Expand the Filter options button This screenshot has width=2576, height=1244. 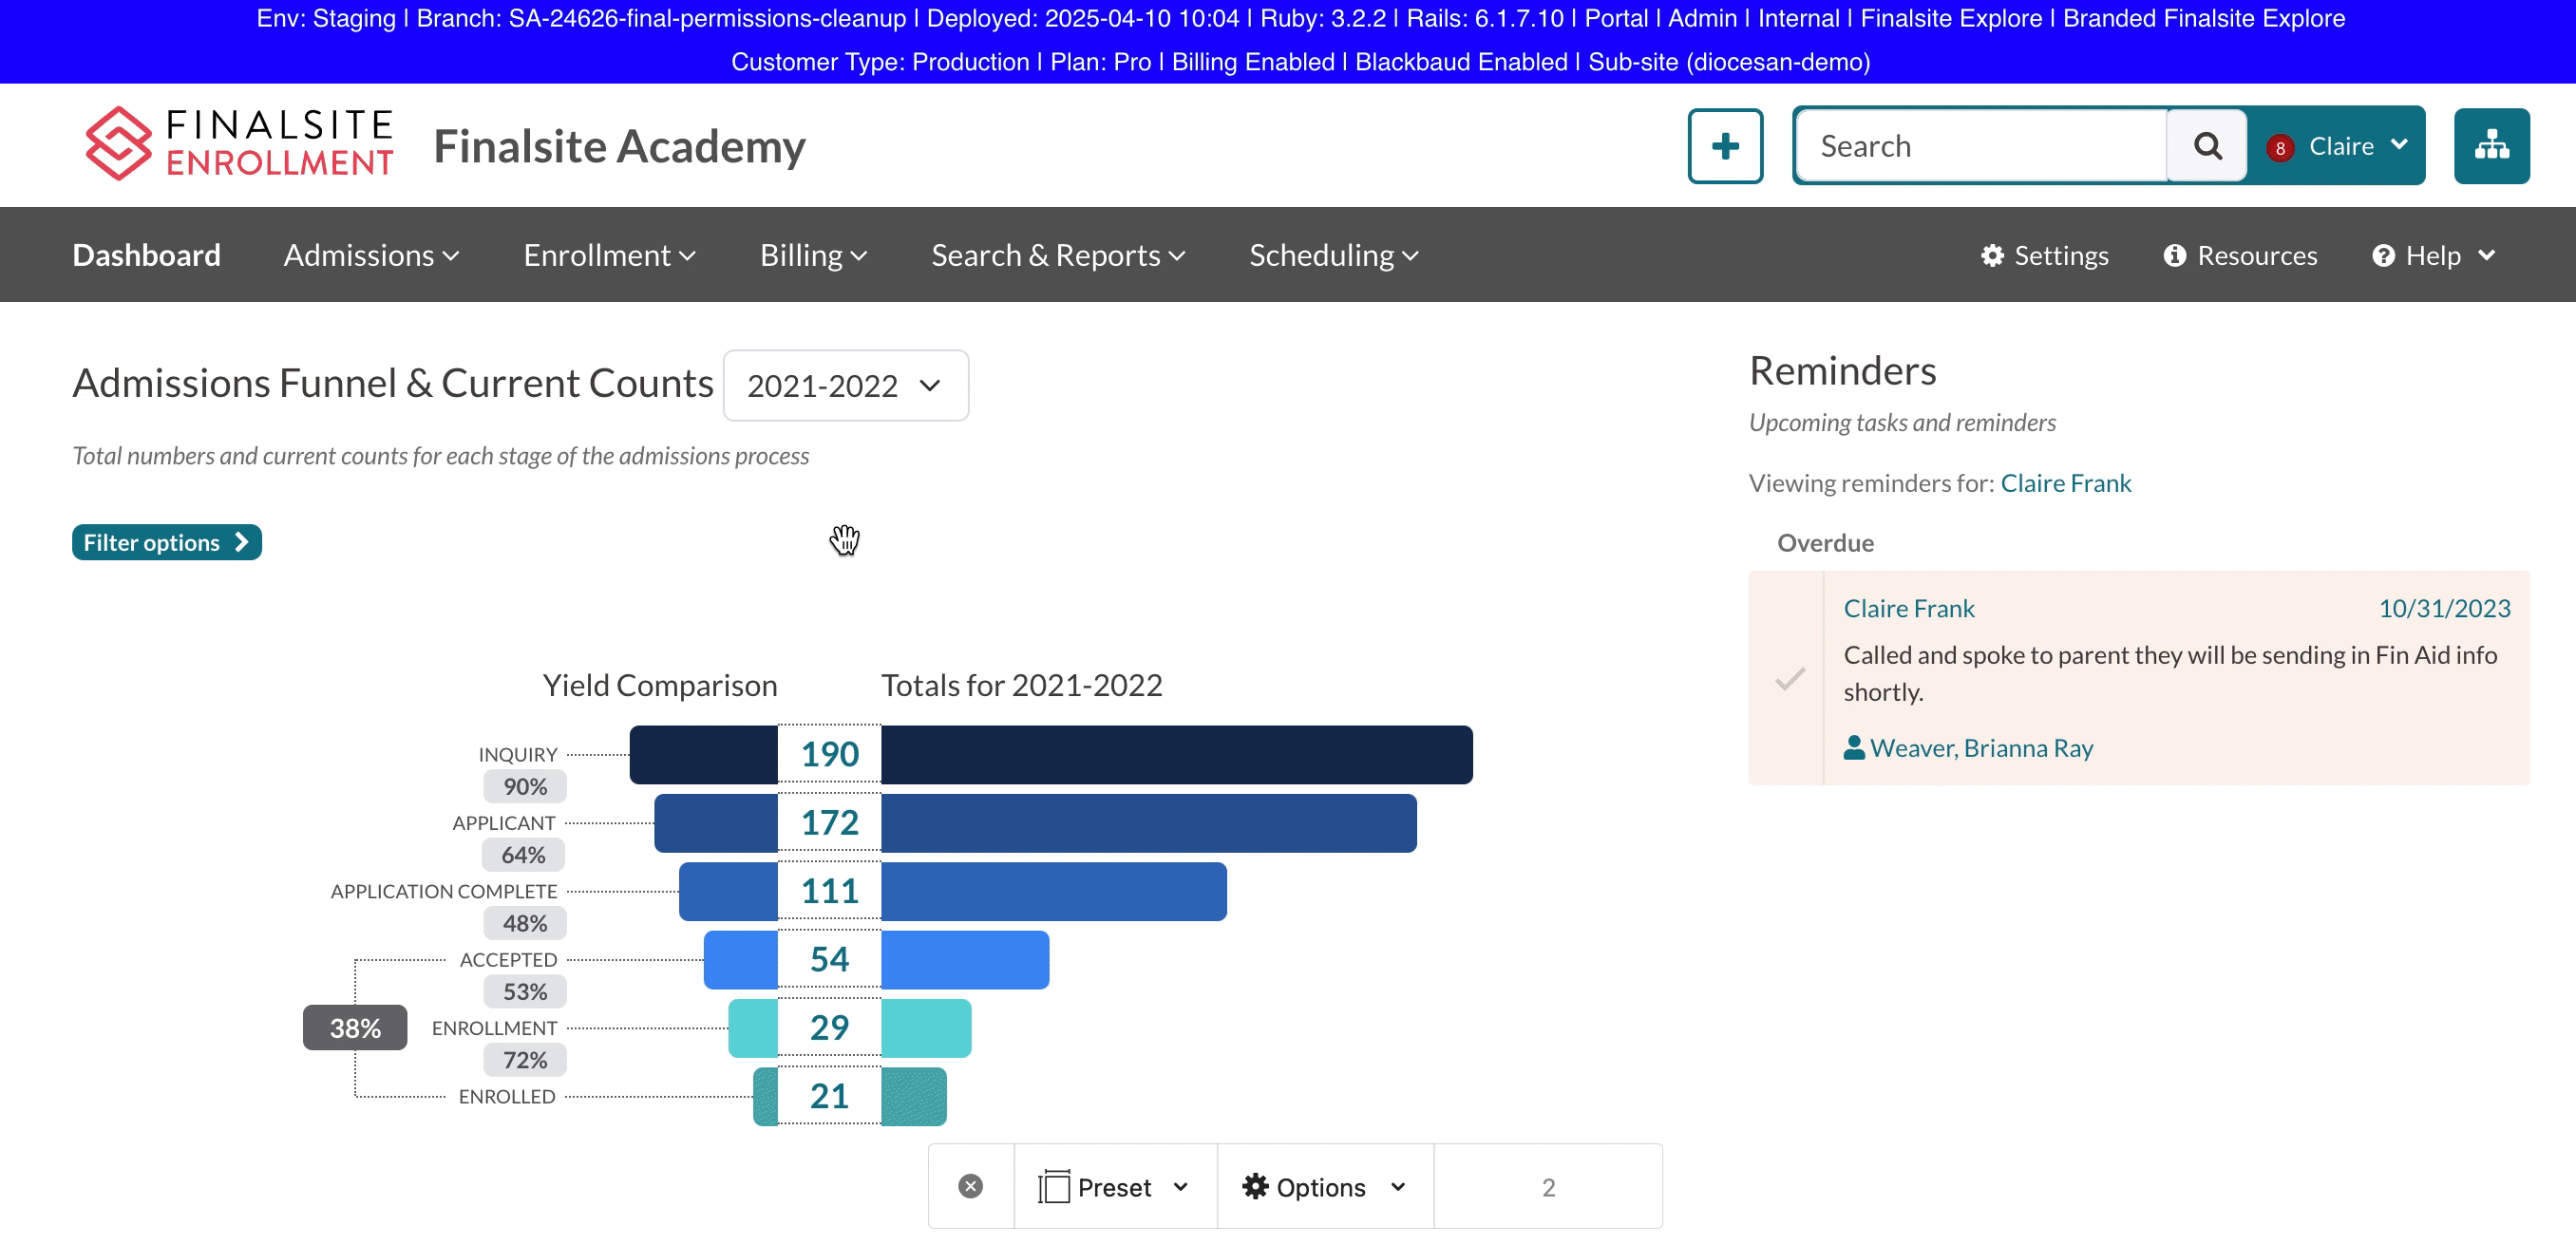(166, 542)
